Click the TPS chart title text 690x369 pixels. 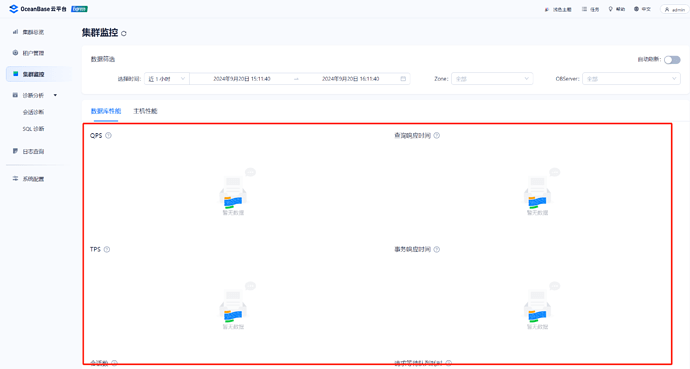[95, 249]
